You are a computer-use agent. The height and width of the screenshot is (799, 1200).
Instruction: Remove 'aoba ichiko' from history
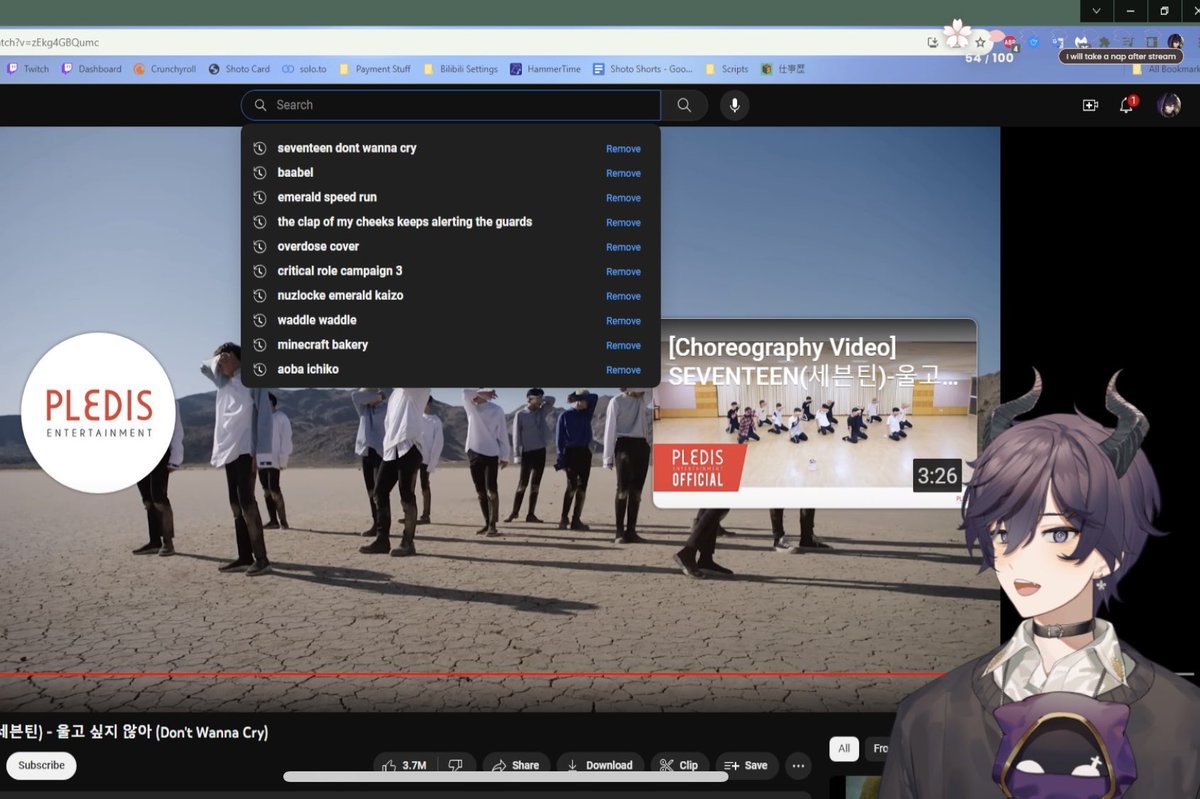(623, 370)
